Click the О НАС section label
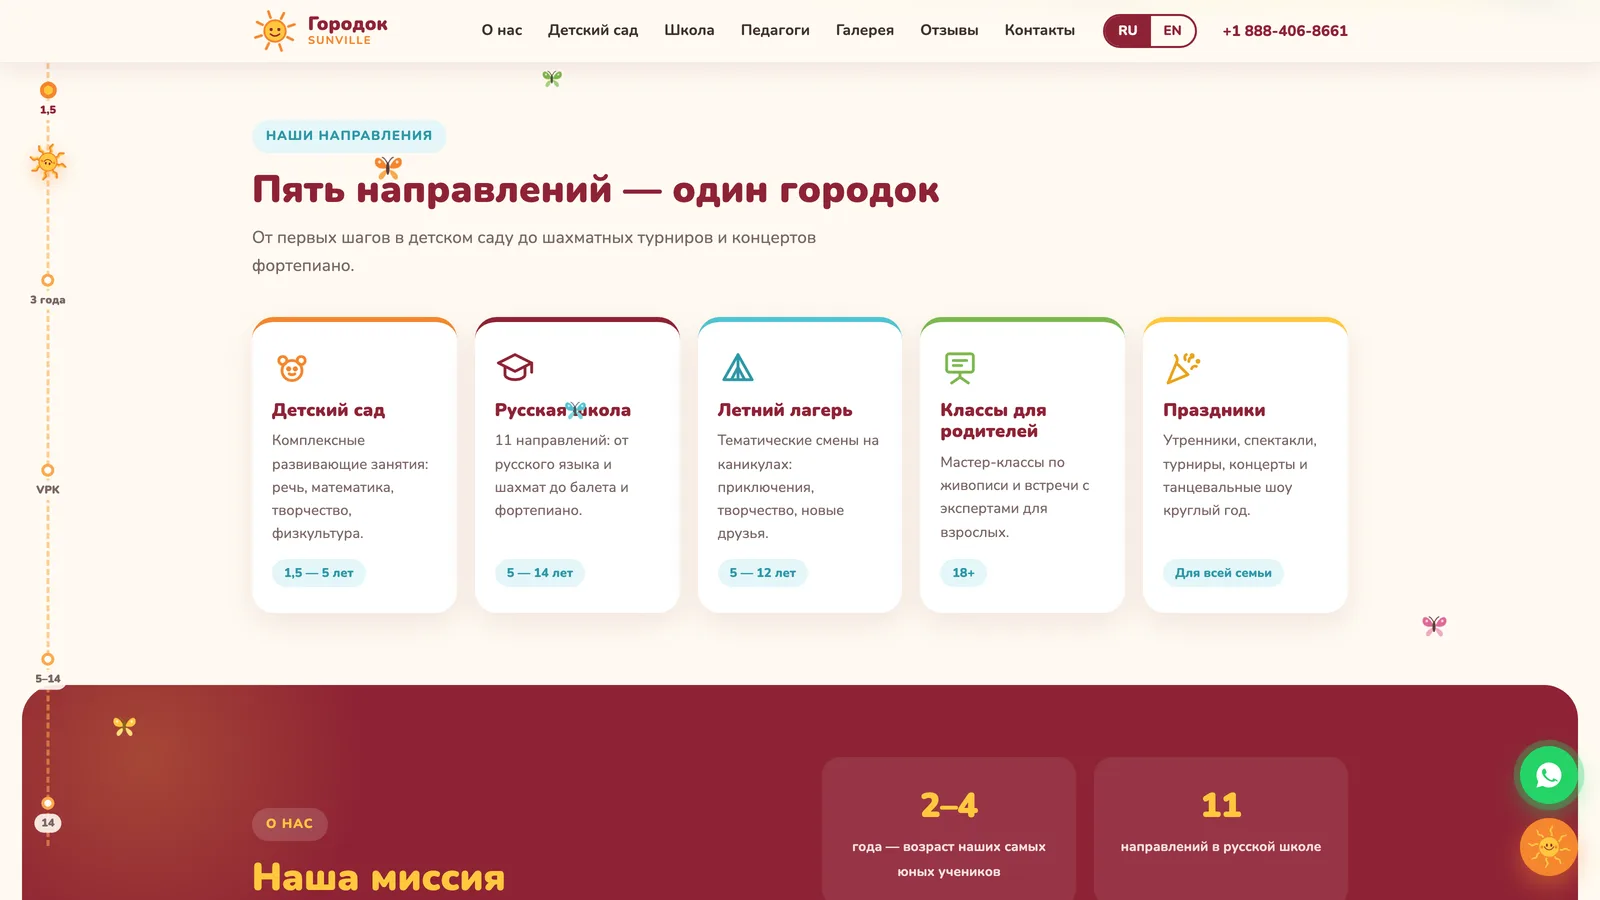 [290, 824]
